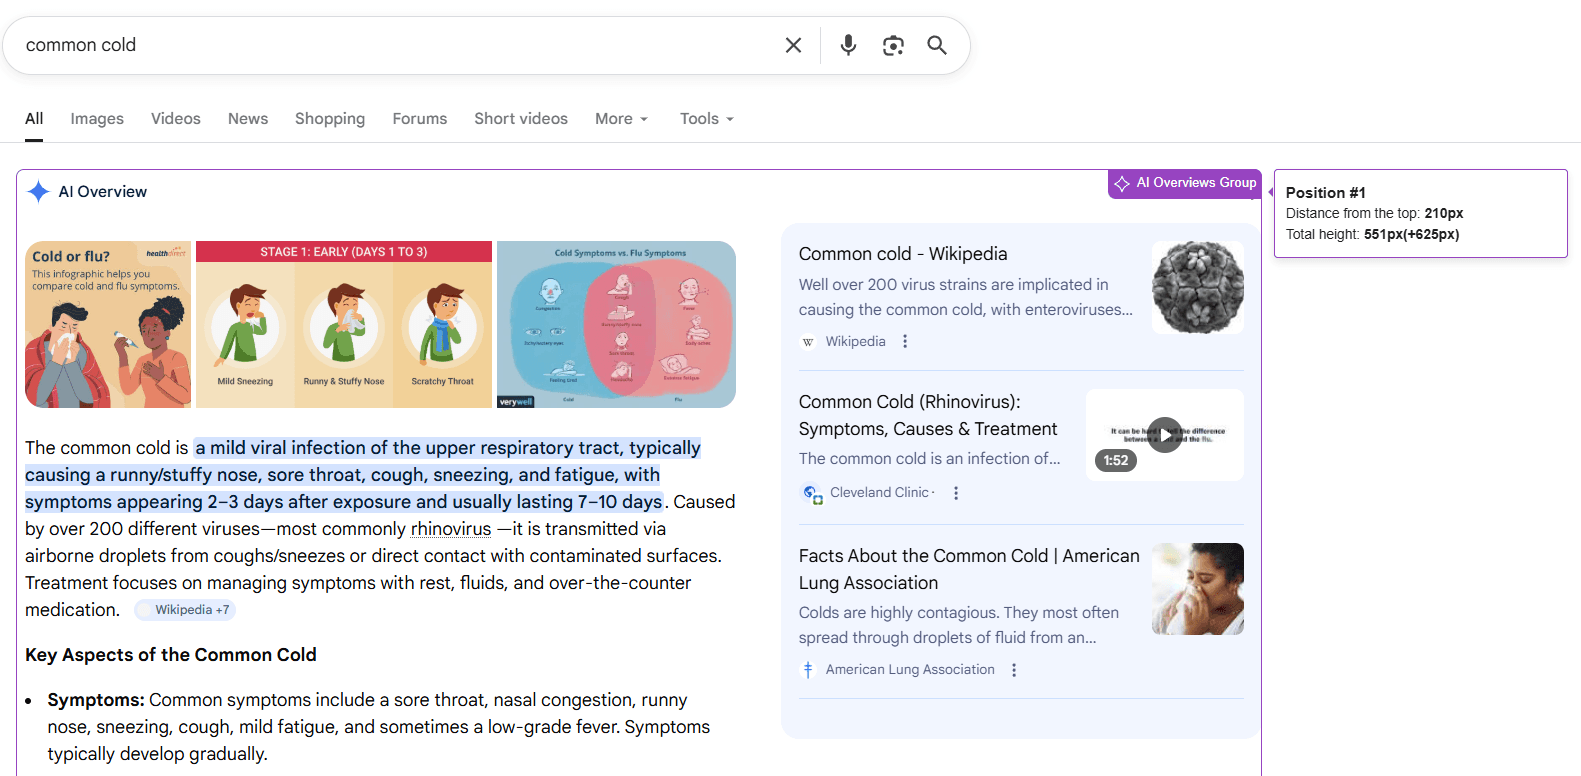This screenshot has height=776, width=1581.
Task: Open options menu next to Cleveland Clinic source
Action: [956, 493]
